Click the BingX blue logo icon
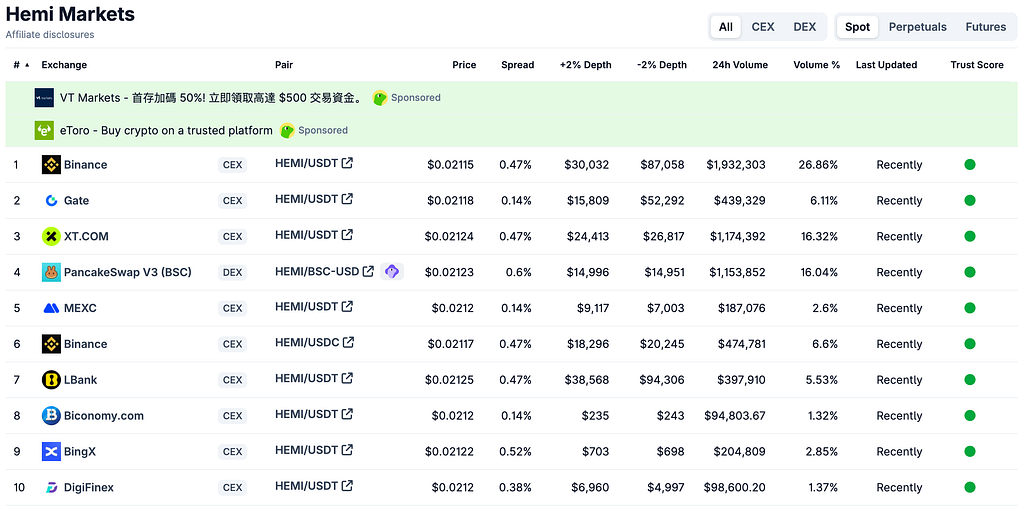 tap(51, 452)
